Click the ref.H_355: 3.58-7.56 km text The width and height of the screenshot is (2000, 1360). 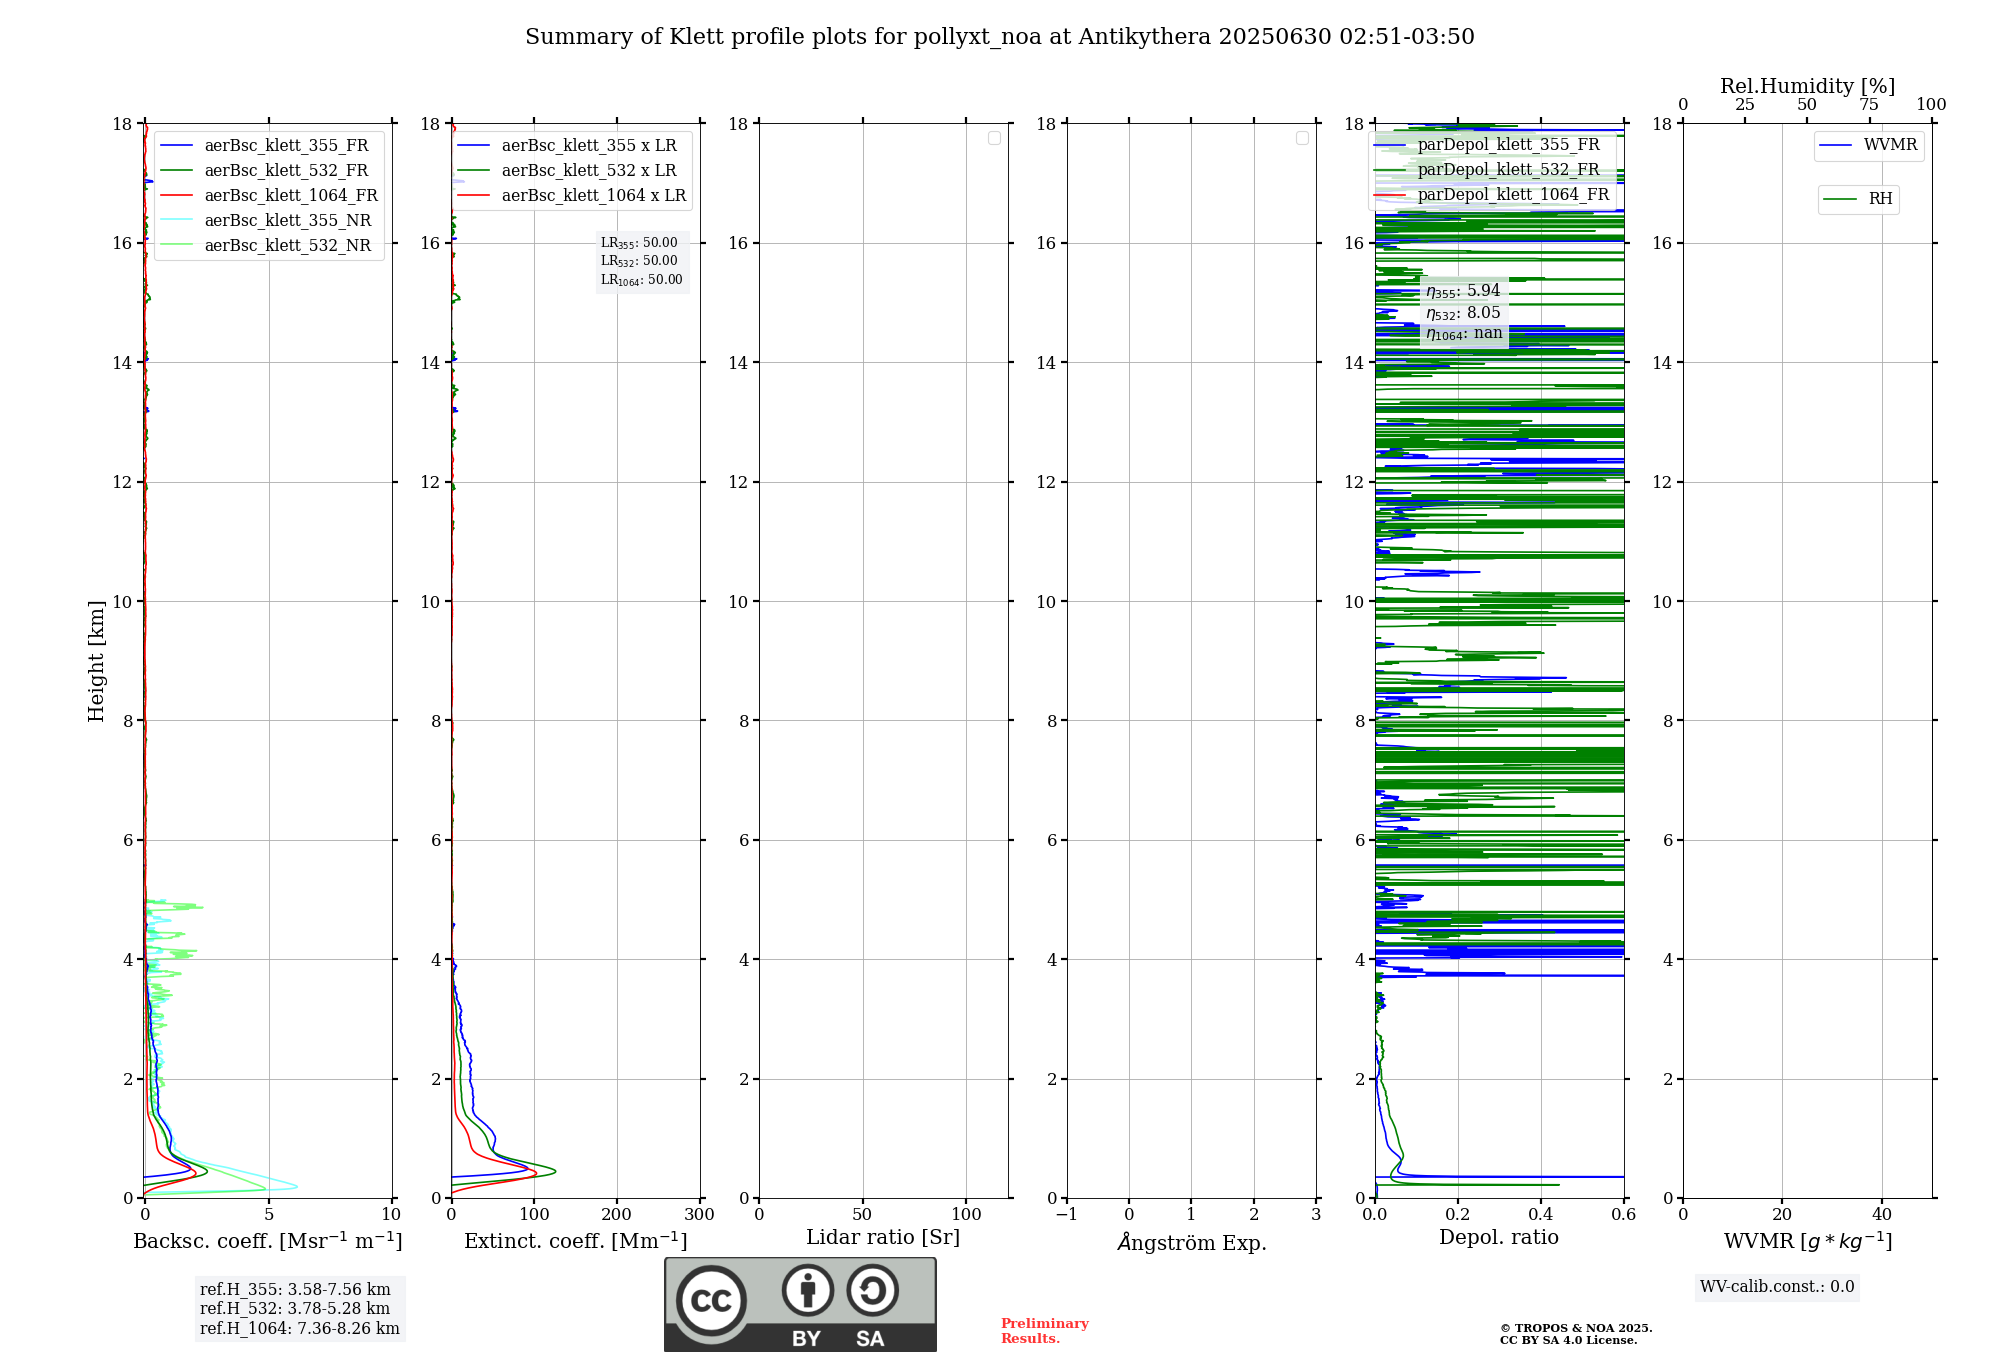(x=295, y=1290)
